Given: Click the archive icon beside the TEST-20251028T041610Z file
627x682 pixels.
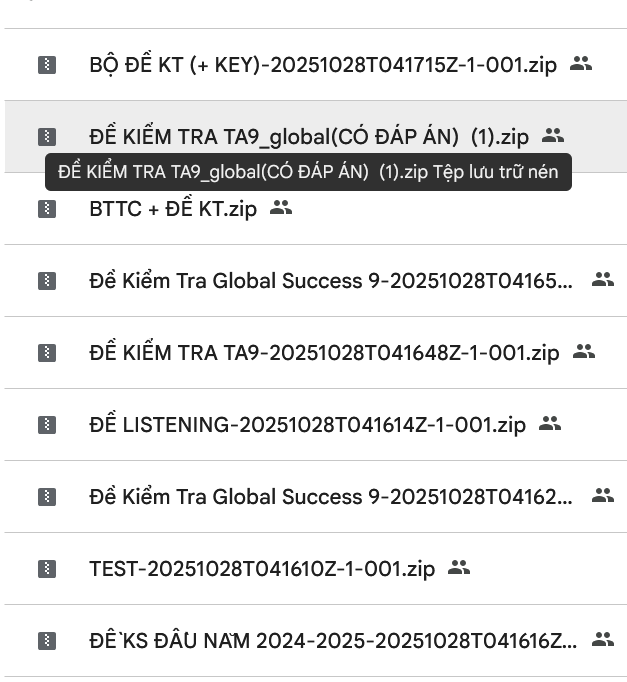Looking at the screenshot, I should tap(47, 569).
